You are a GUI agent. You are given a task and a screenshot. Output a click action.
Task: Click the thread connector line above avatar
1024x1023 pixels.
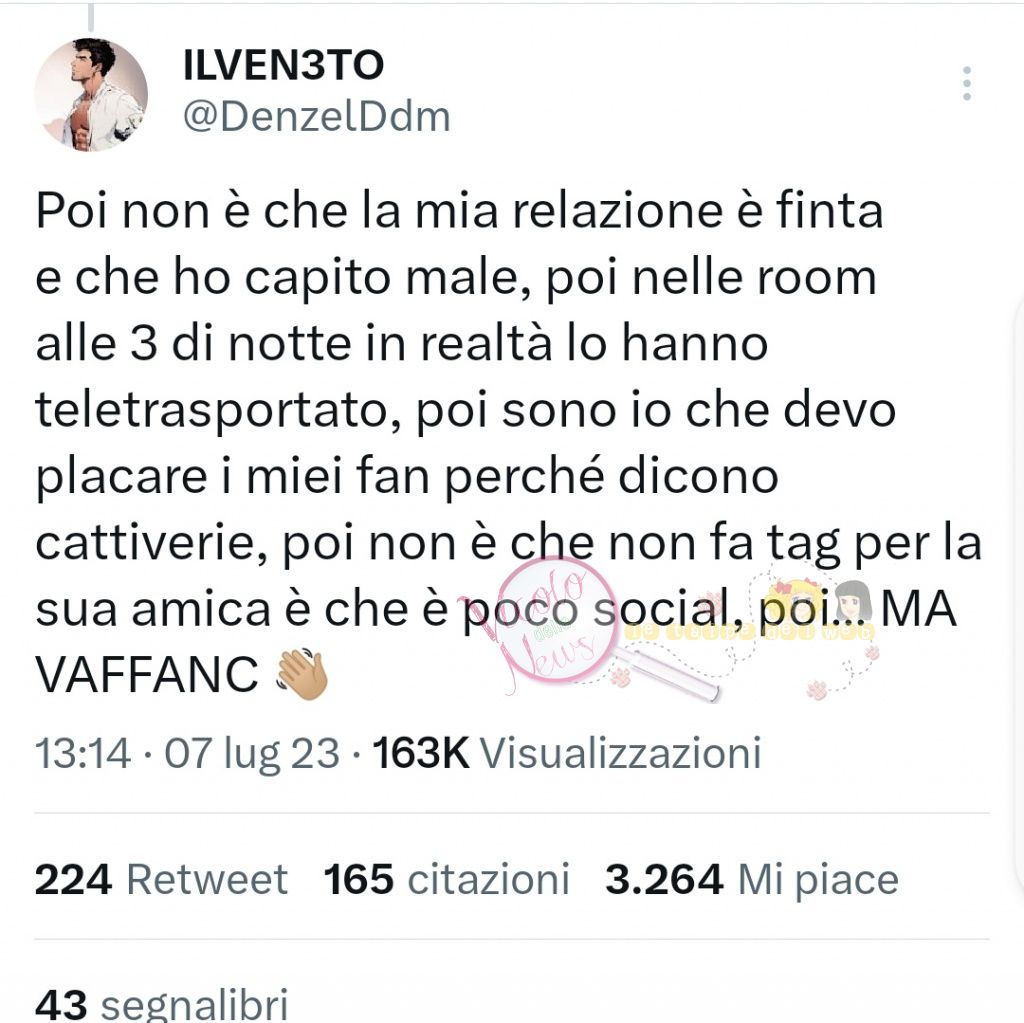click(x=91, y=18)
